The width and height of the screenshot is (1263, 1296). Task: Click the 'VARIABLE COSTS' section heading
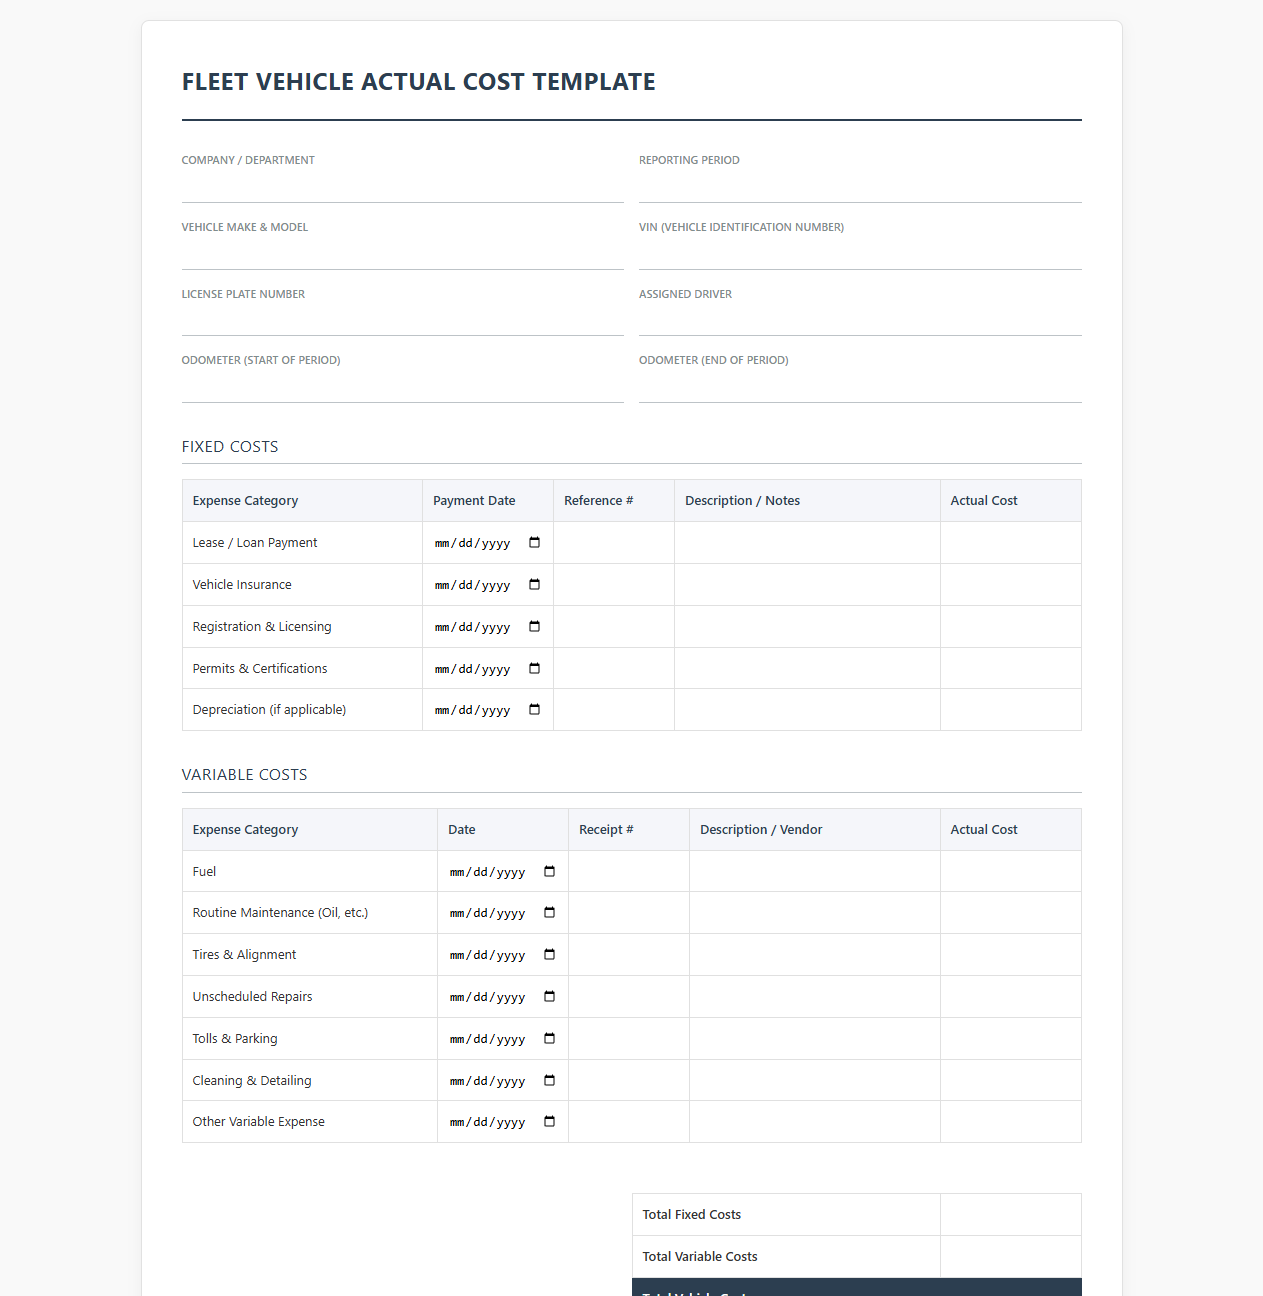click(244, 775)
